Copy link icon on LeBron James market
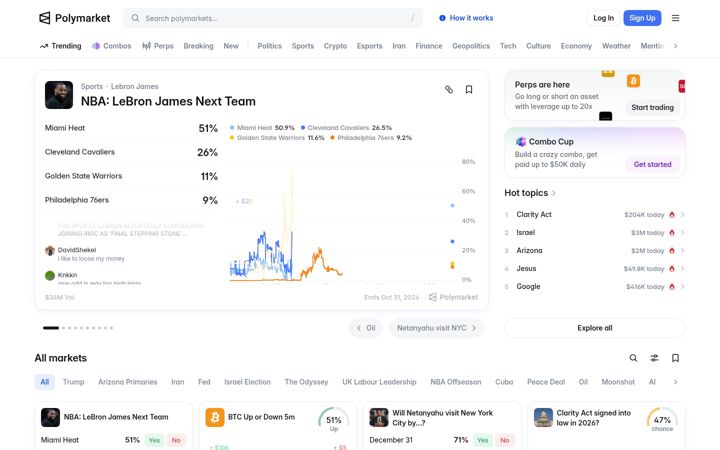The height and width of the screenshot is (450, 720). click(x=449, y=89)
